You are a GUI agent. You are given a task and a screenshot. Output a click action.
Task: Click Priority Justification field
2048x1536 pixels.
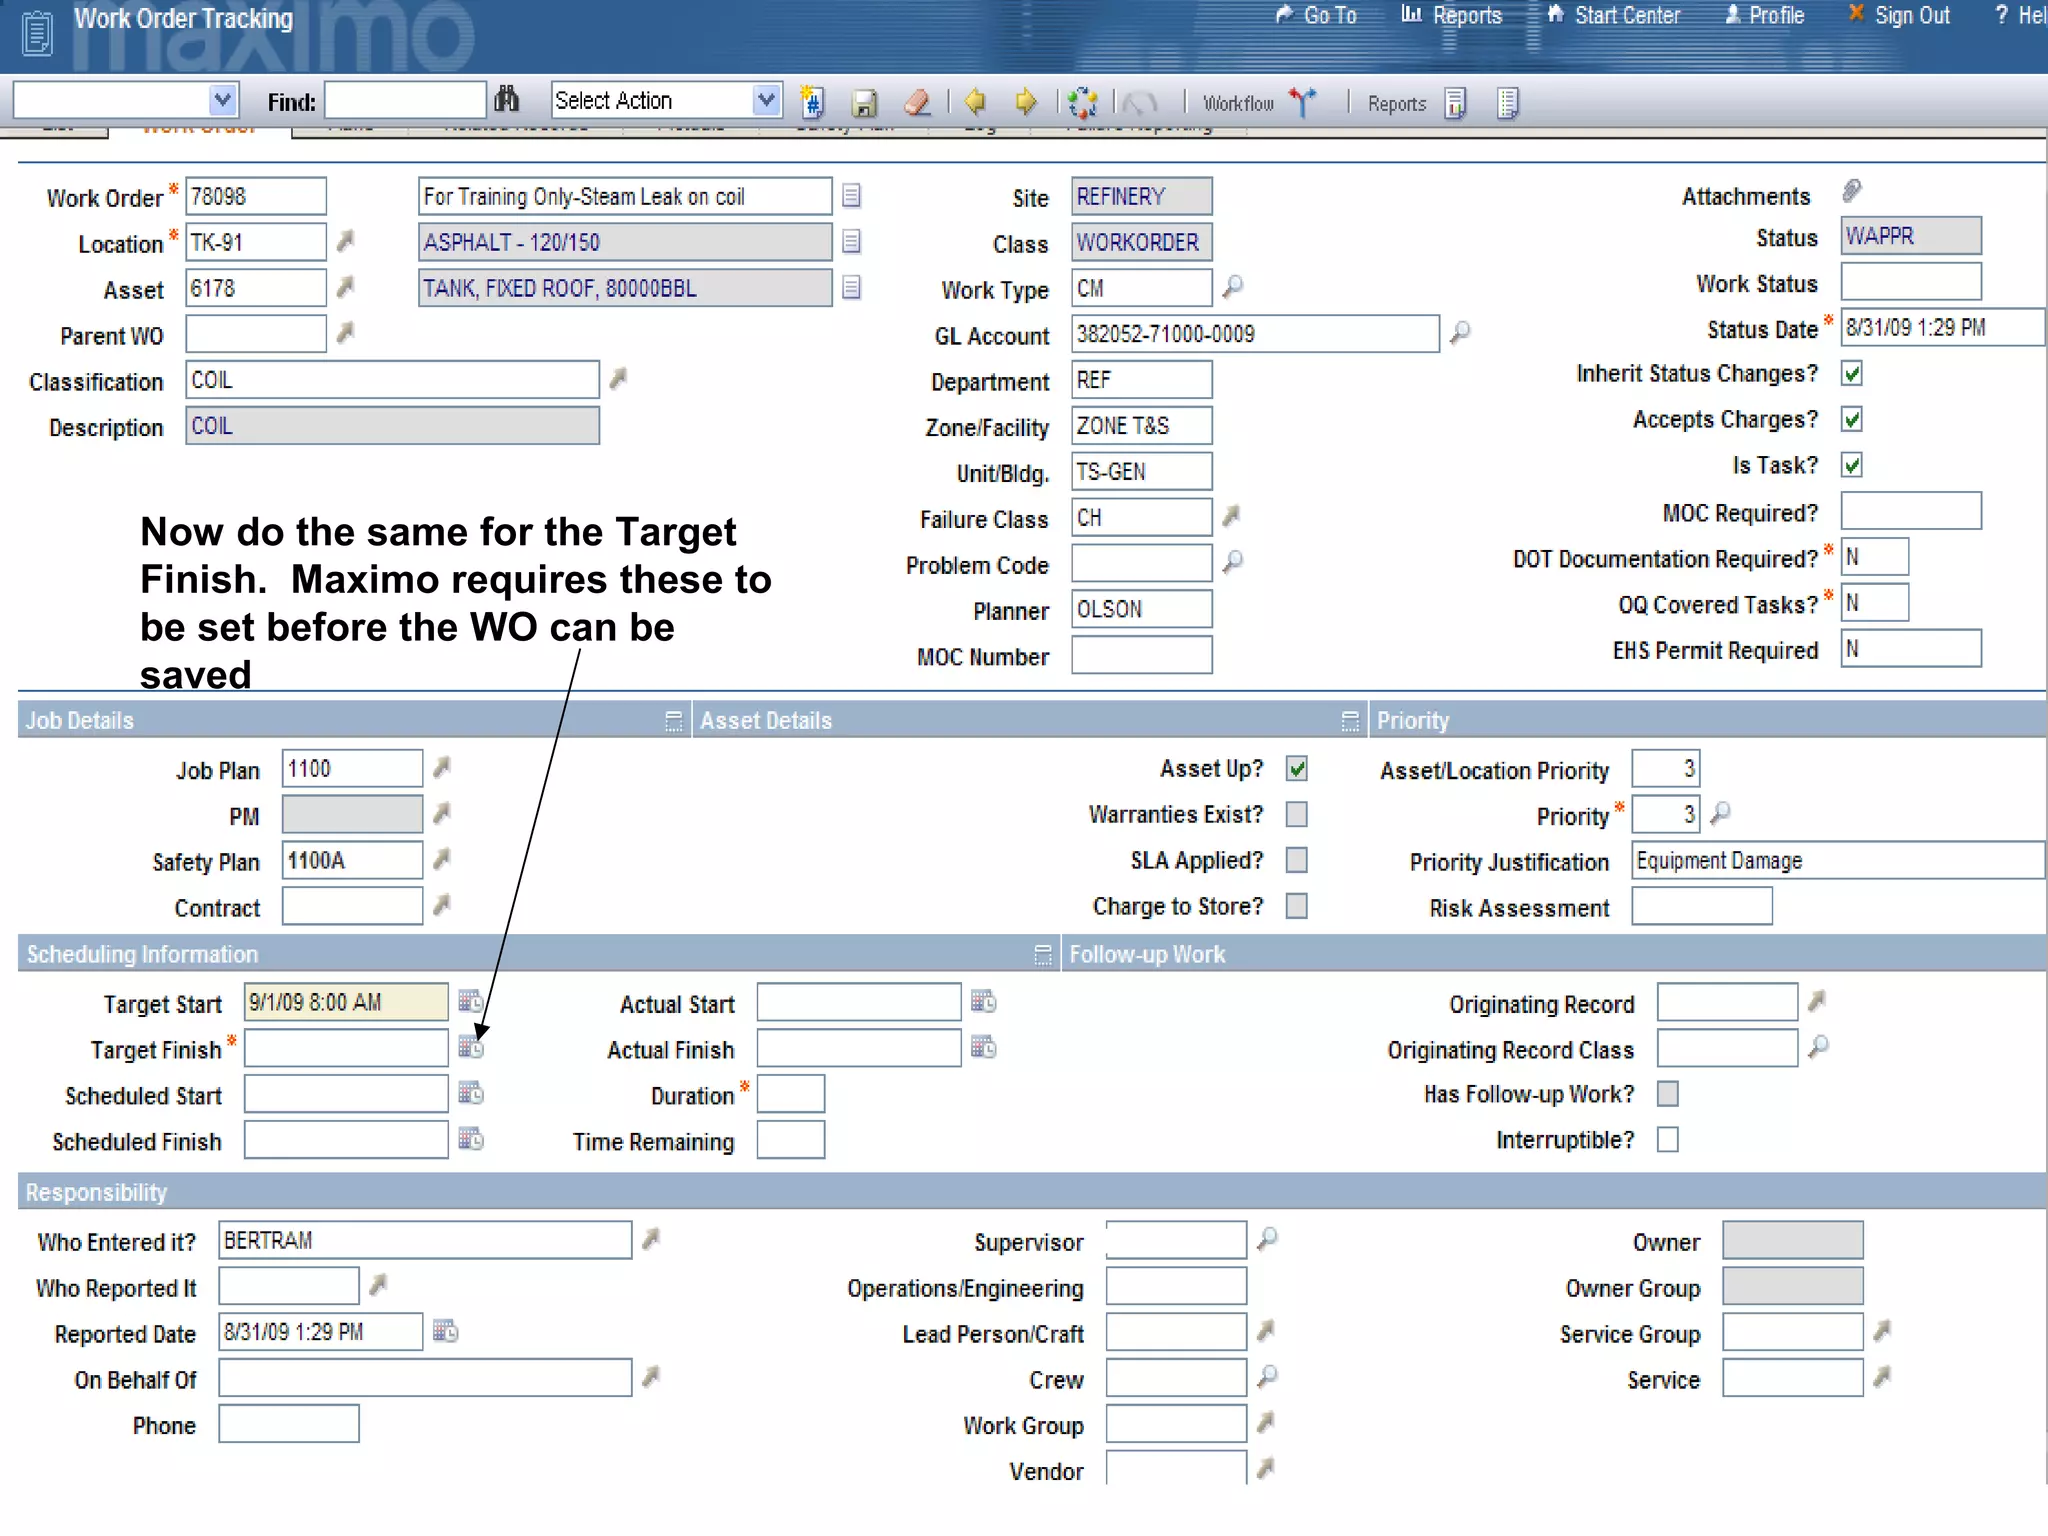click(x=1838, y=861)
